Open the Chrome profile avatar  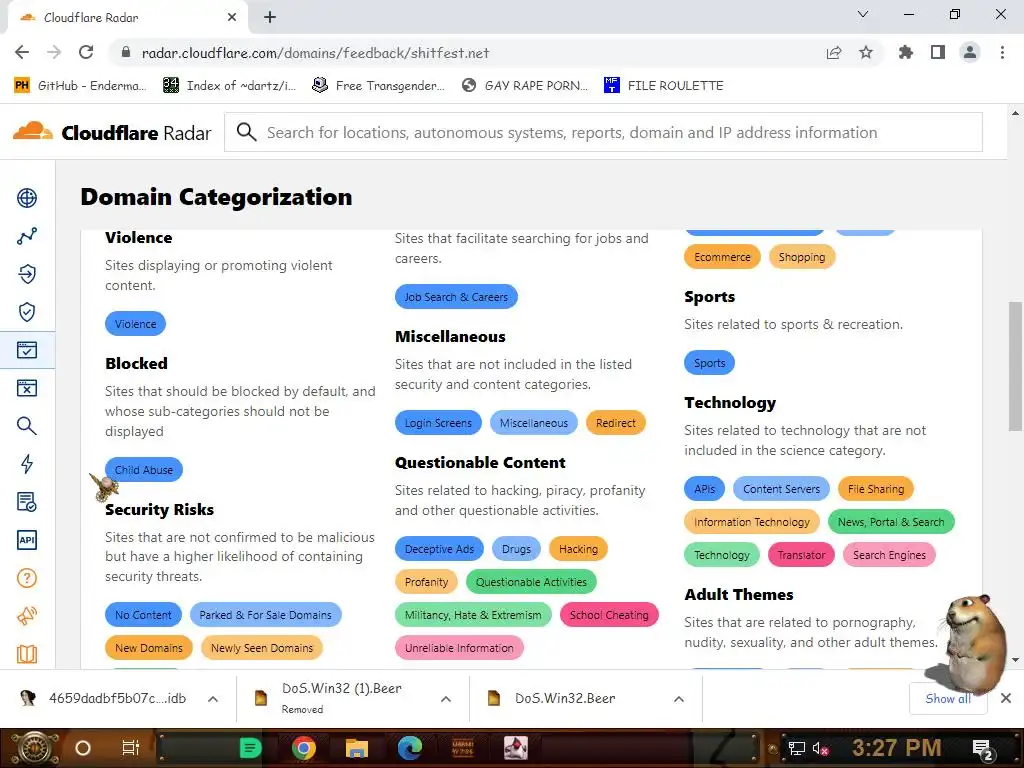click(x=970, y=52)
